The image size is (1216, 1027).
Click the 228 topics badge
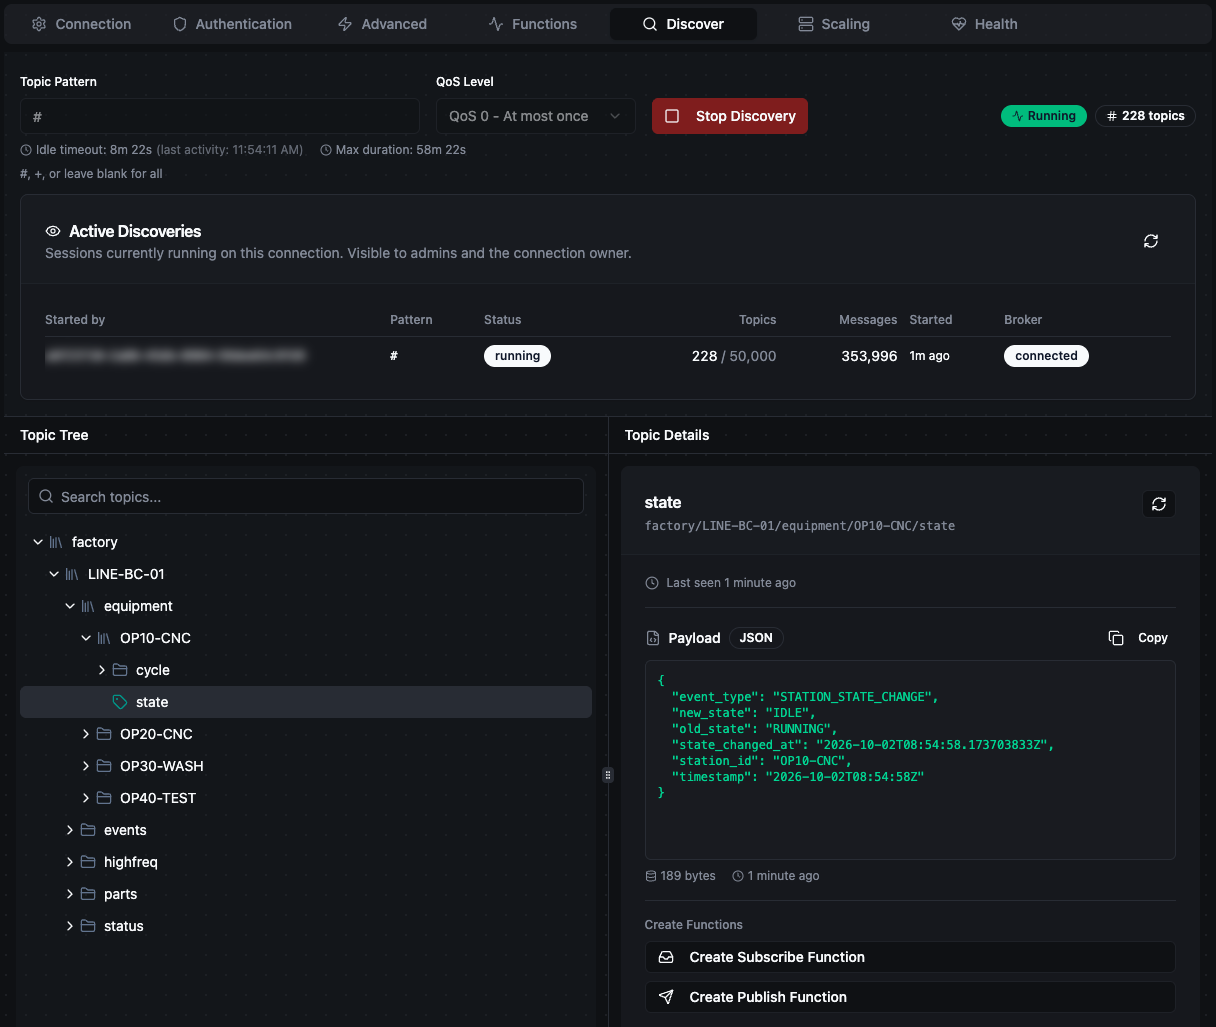click(x=1145, y=116)
